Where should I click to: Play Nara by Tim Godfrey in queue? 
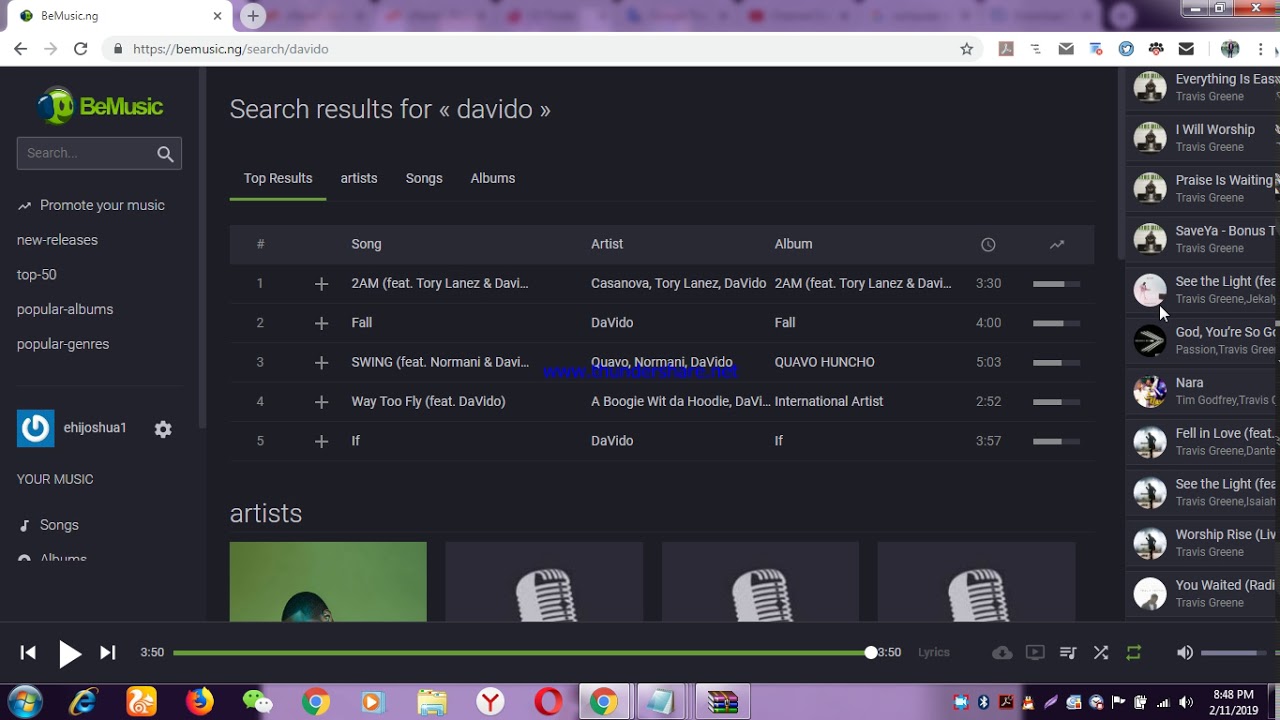click(1203, 391)
